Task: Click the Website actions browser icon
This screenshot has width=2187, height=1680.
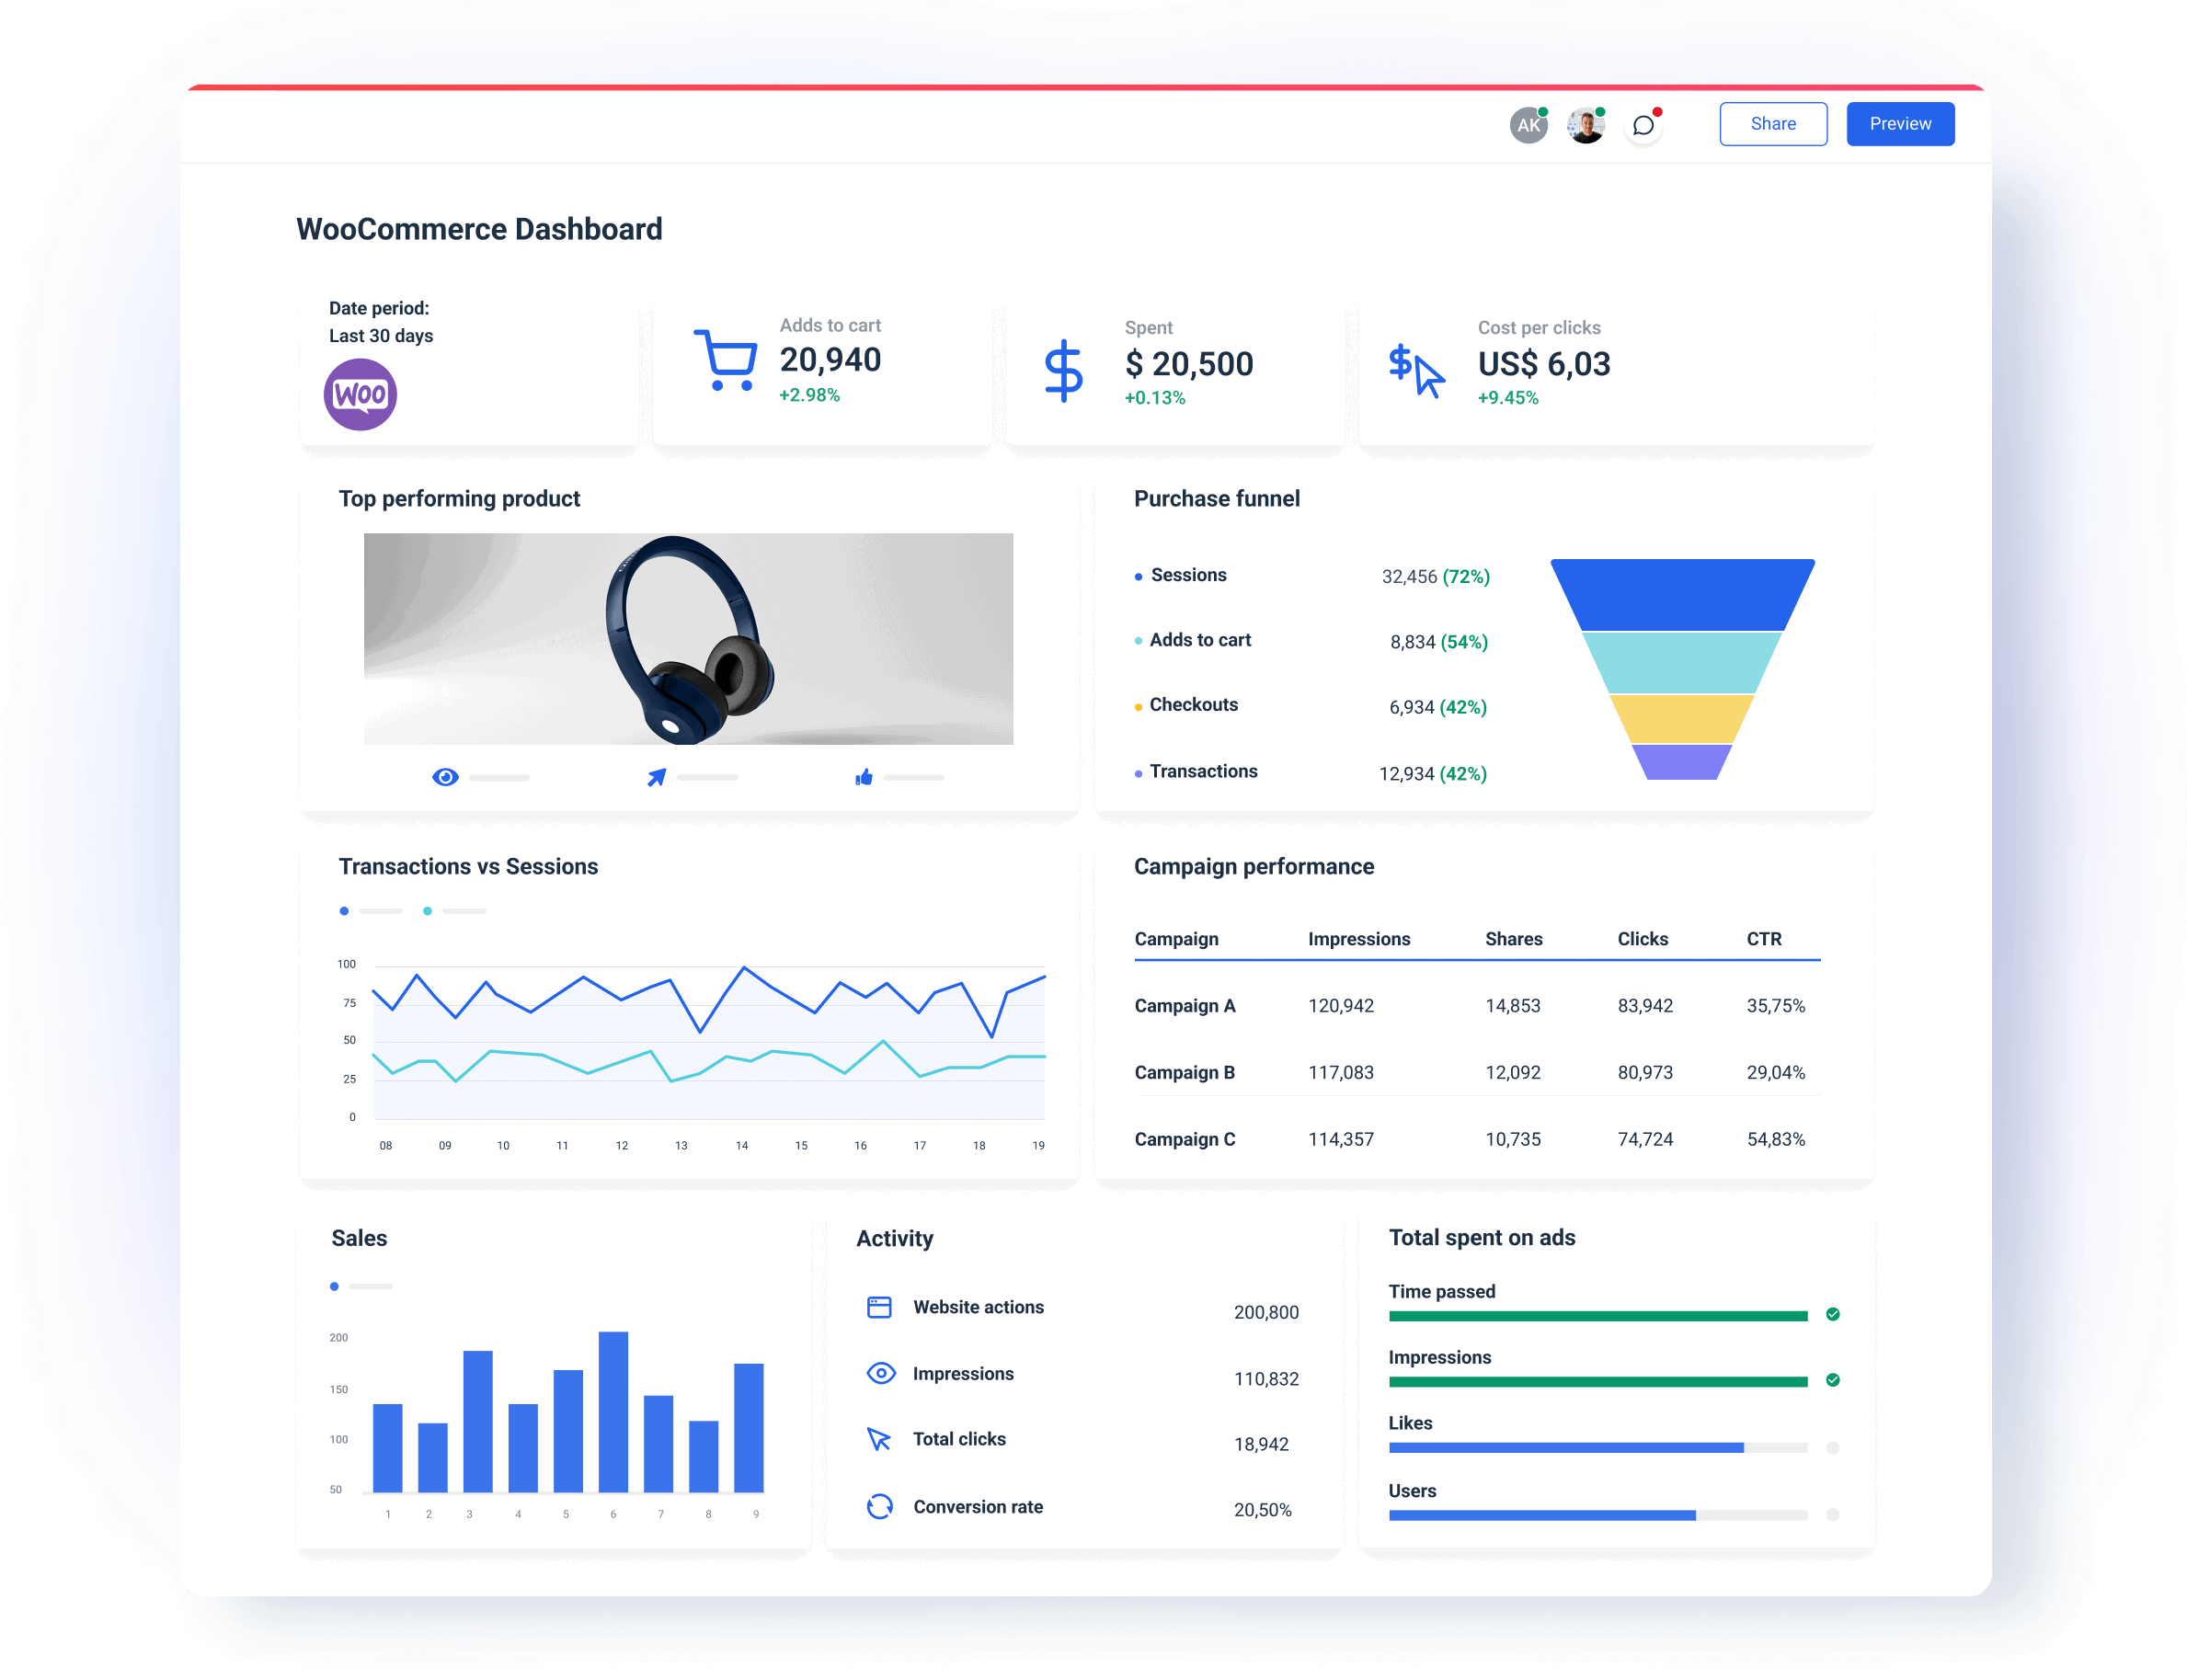Action: pyautogui.click(x=879, y=1306)
